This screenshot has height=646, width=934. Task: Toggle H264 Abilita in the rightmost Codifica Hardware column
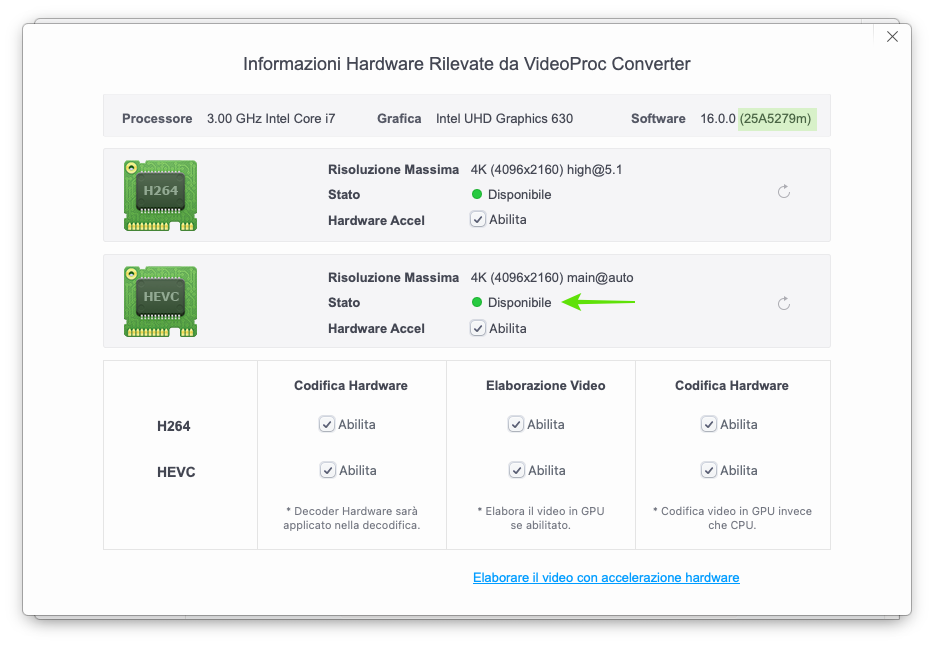709,424
